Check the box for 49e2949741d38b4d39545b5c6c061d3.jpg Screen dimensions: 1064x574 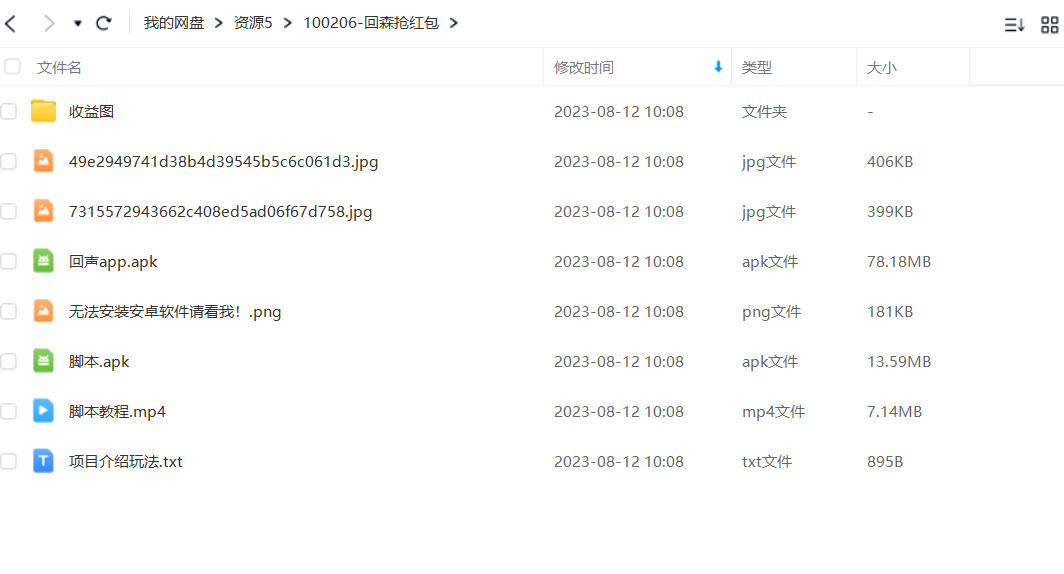8,161
